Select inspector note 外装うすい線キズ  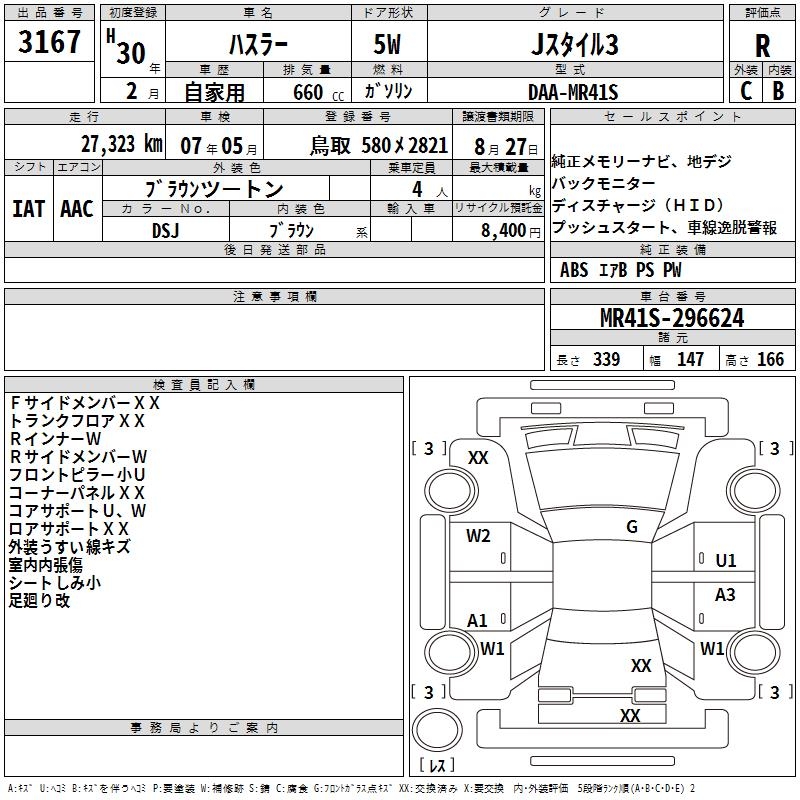coord(69,547)
